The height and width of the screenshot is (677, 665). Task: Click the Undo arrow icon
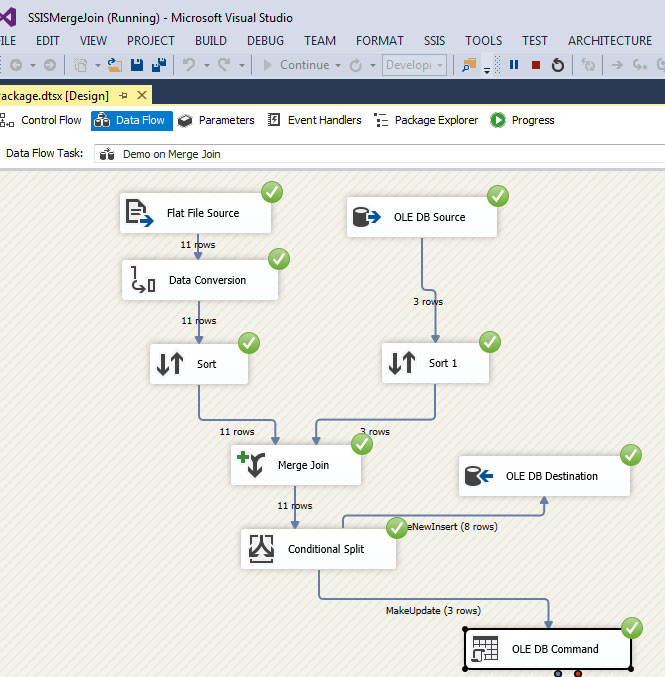(189, 65)
